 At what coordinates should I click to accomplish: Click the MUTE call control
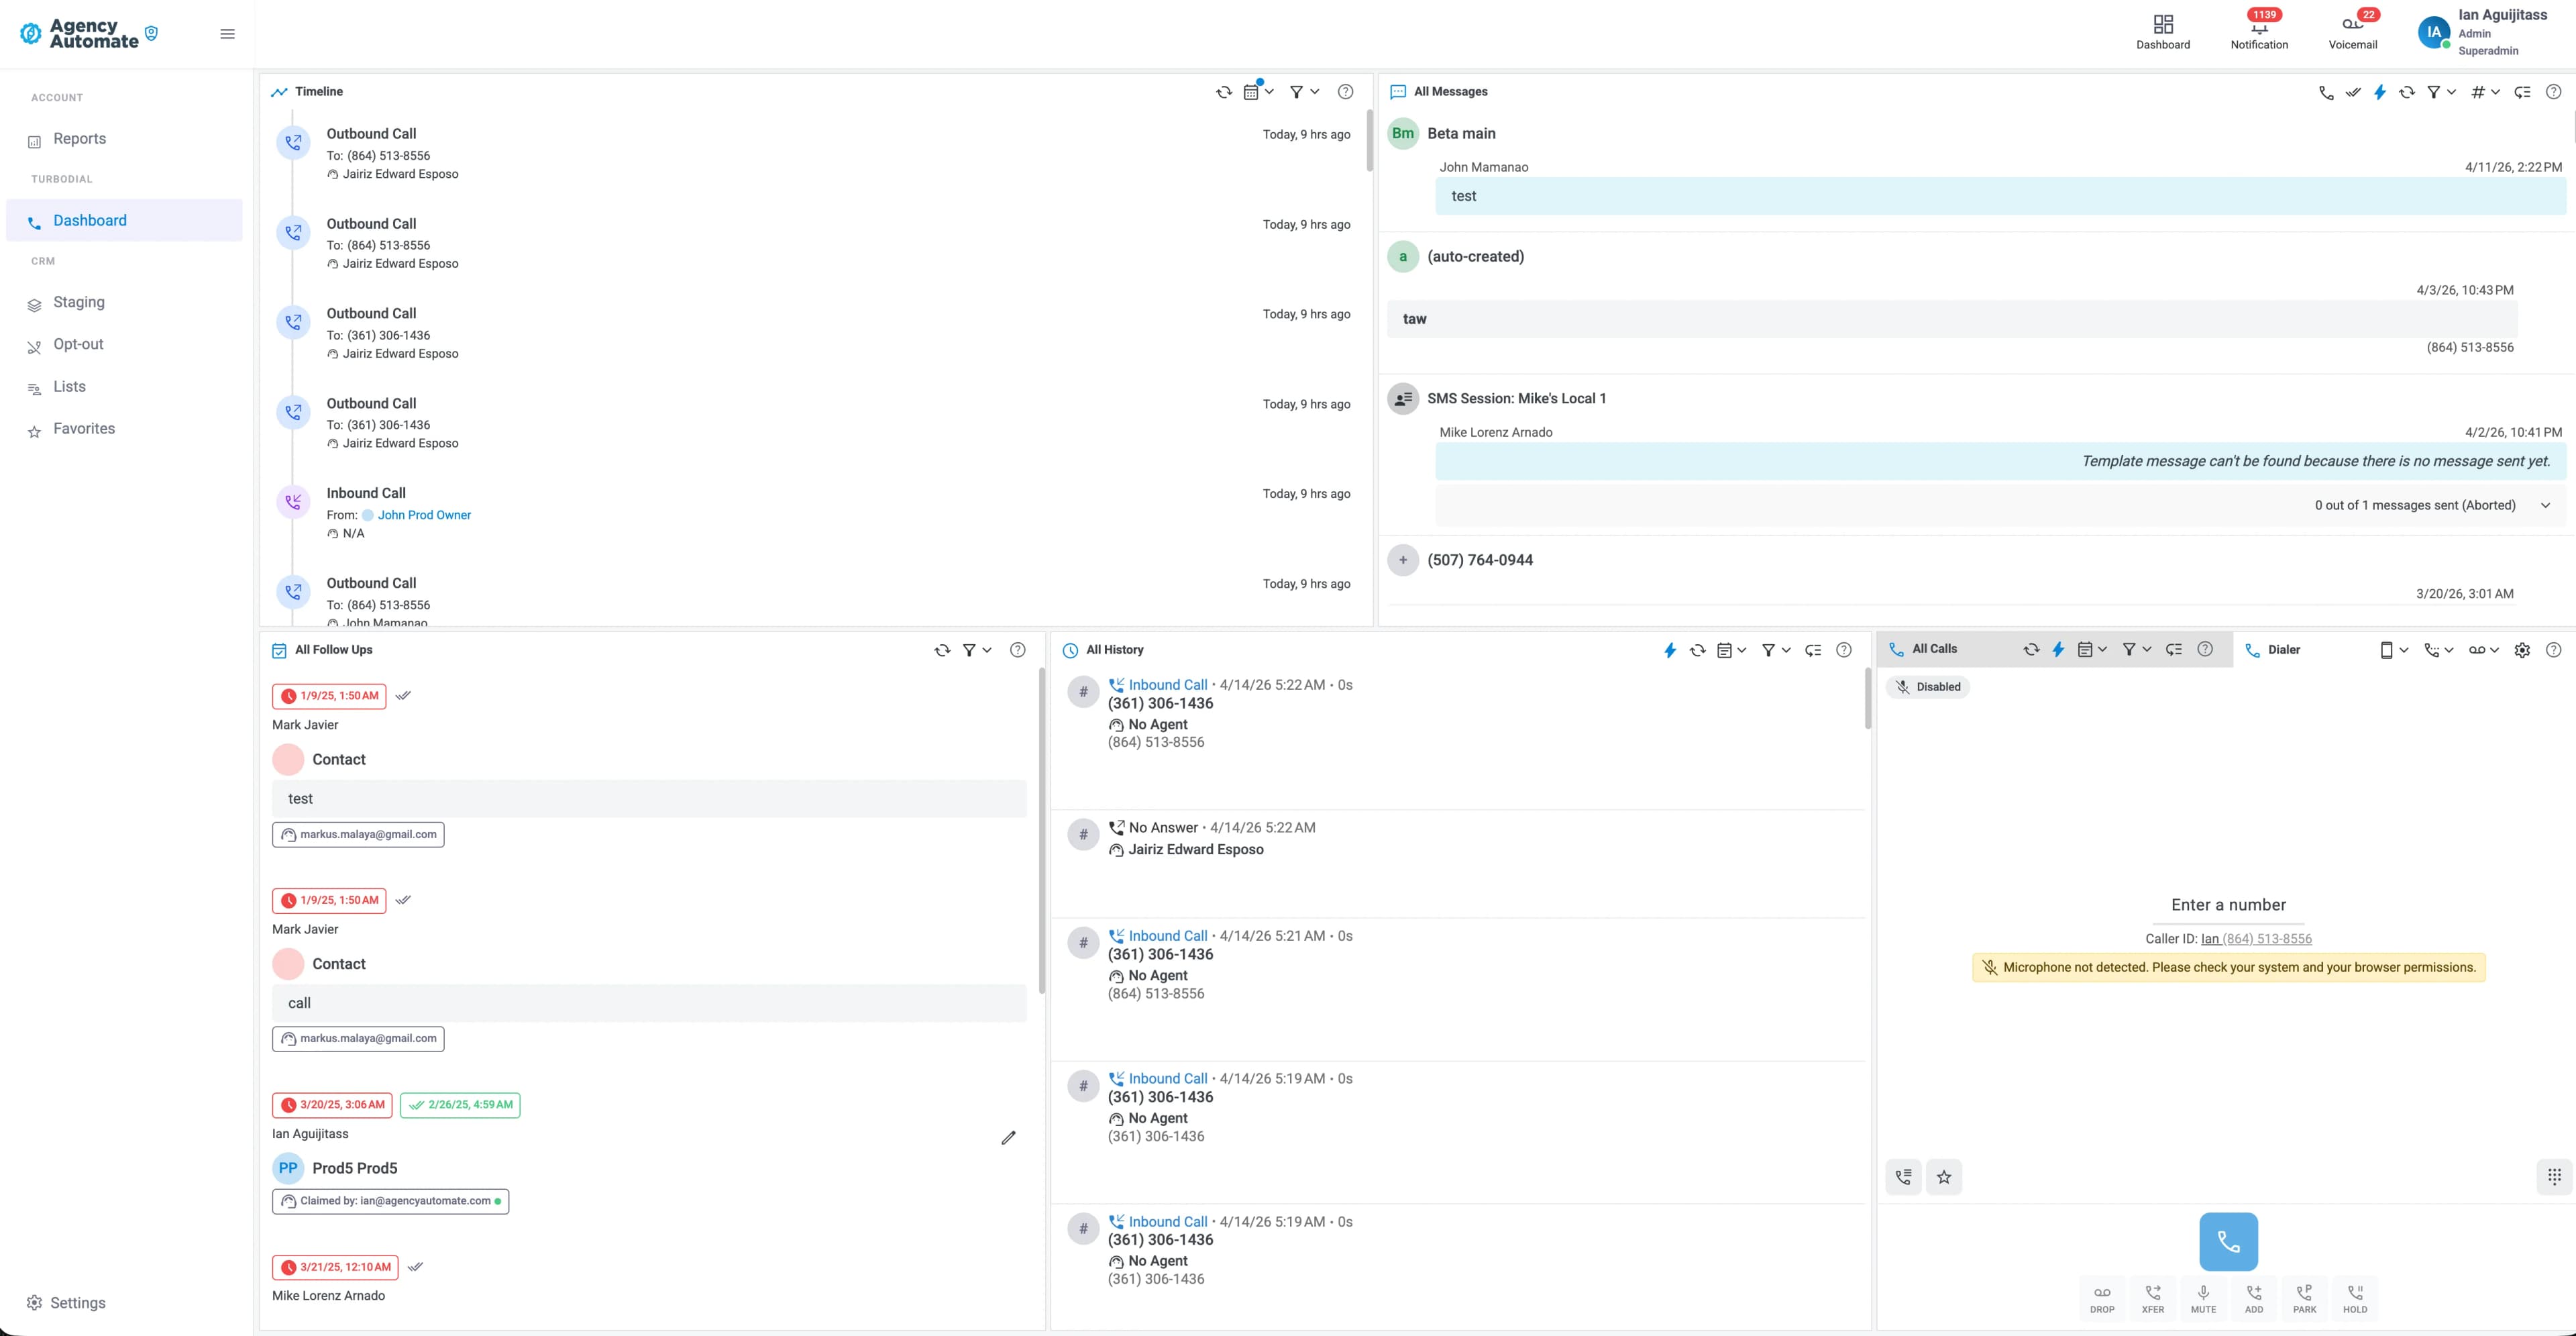coord(2203,1298)
